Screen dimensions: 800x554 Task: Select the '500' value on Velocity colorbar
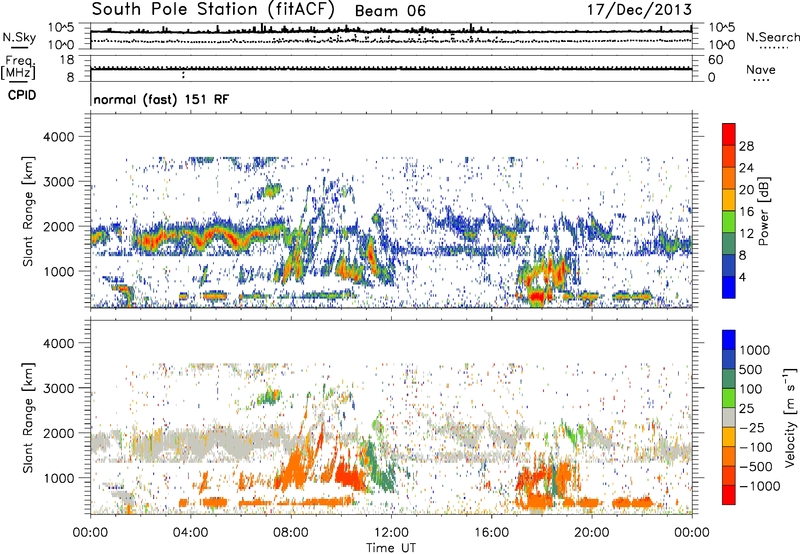tap(751, 370)
